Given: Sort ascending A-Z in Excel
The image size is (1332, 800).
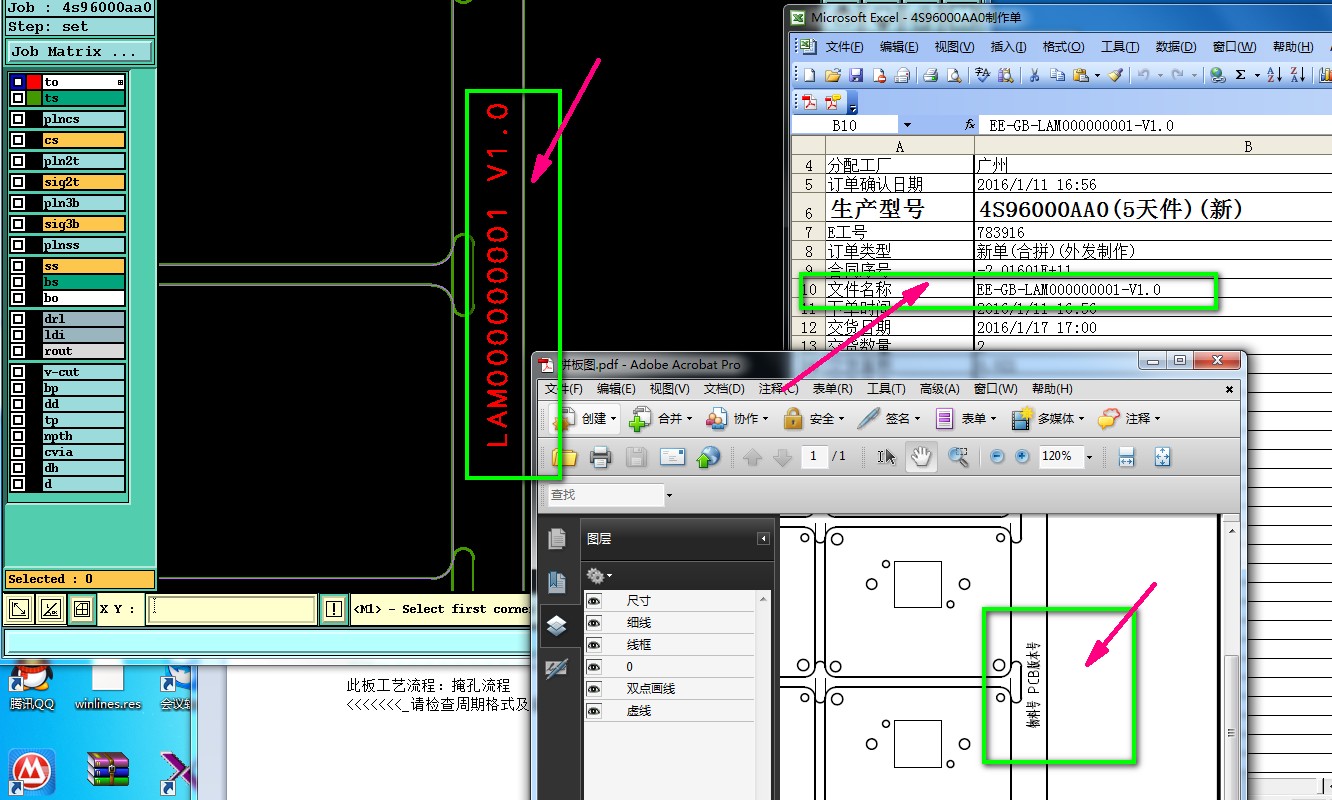Looking at the screenshot, I should tap(1274, 75).
